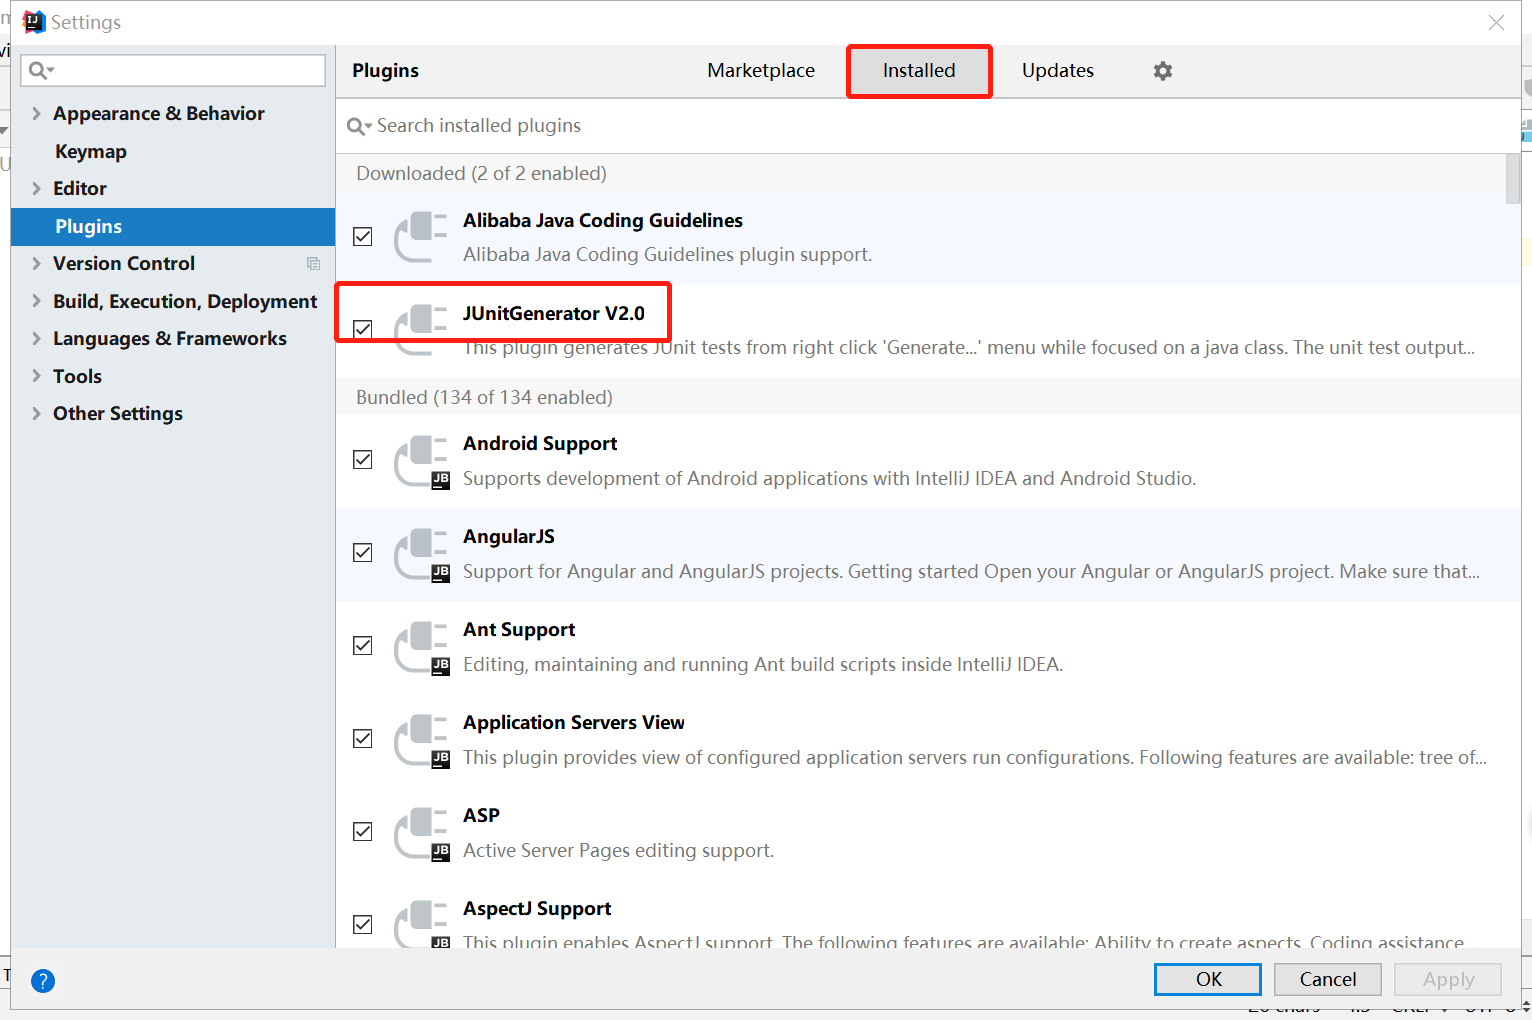The height and width of the screenshot is (1020, 1532).
Task: Open the plugins gear settings menu
Action: [x=1162, y=71]
